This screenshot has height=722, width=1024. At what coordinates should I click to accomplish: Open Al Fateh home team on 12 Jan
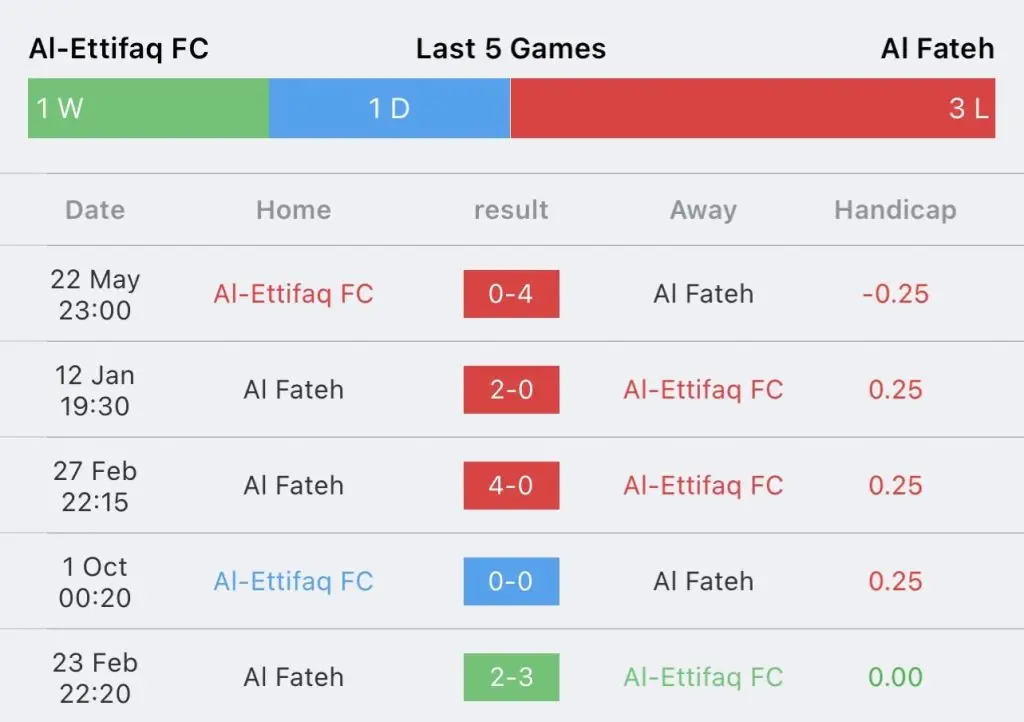(293, 390)
